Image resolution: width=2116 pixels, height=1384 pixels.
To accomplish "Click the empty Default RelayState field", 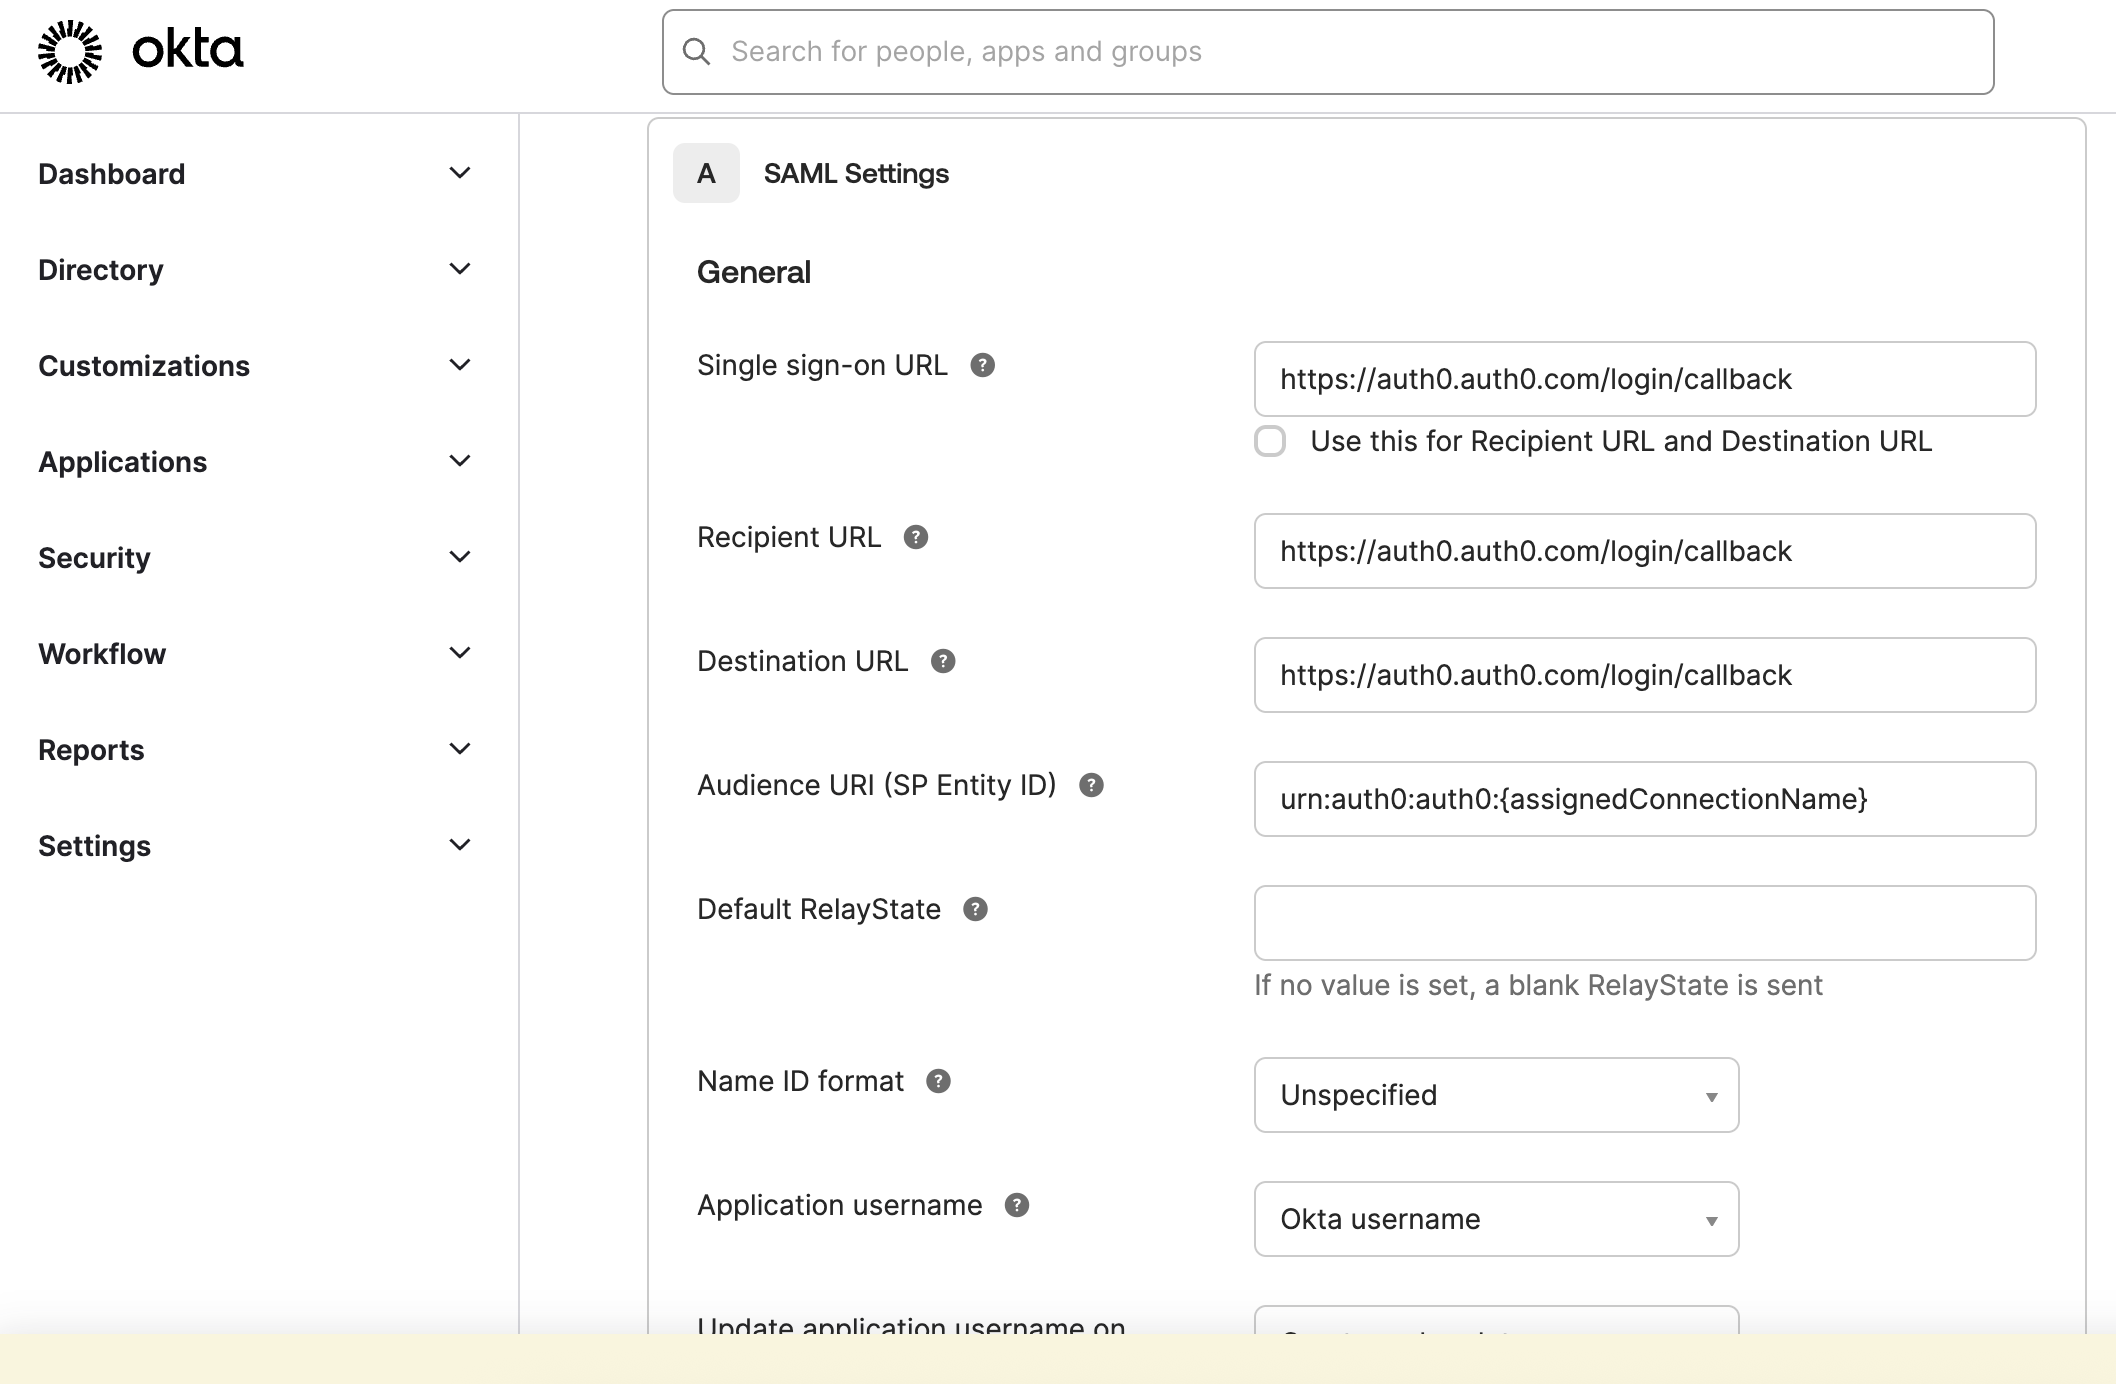I will coord(1645,923).
